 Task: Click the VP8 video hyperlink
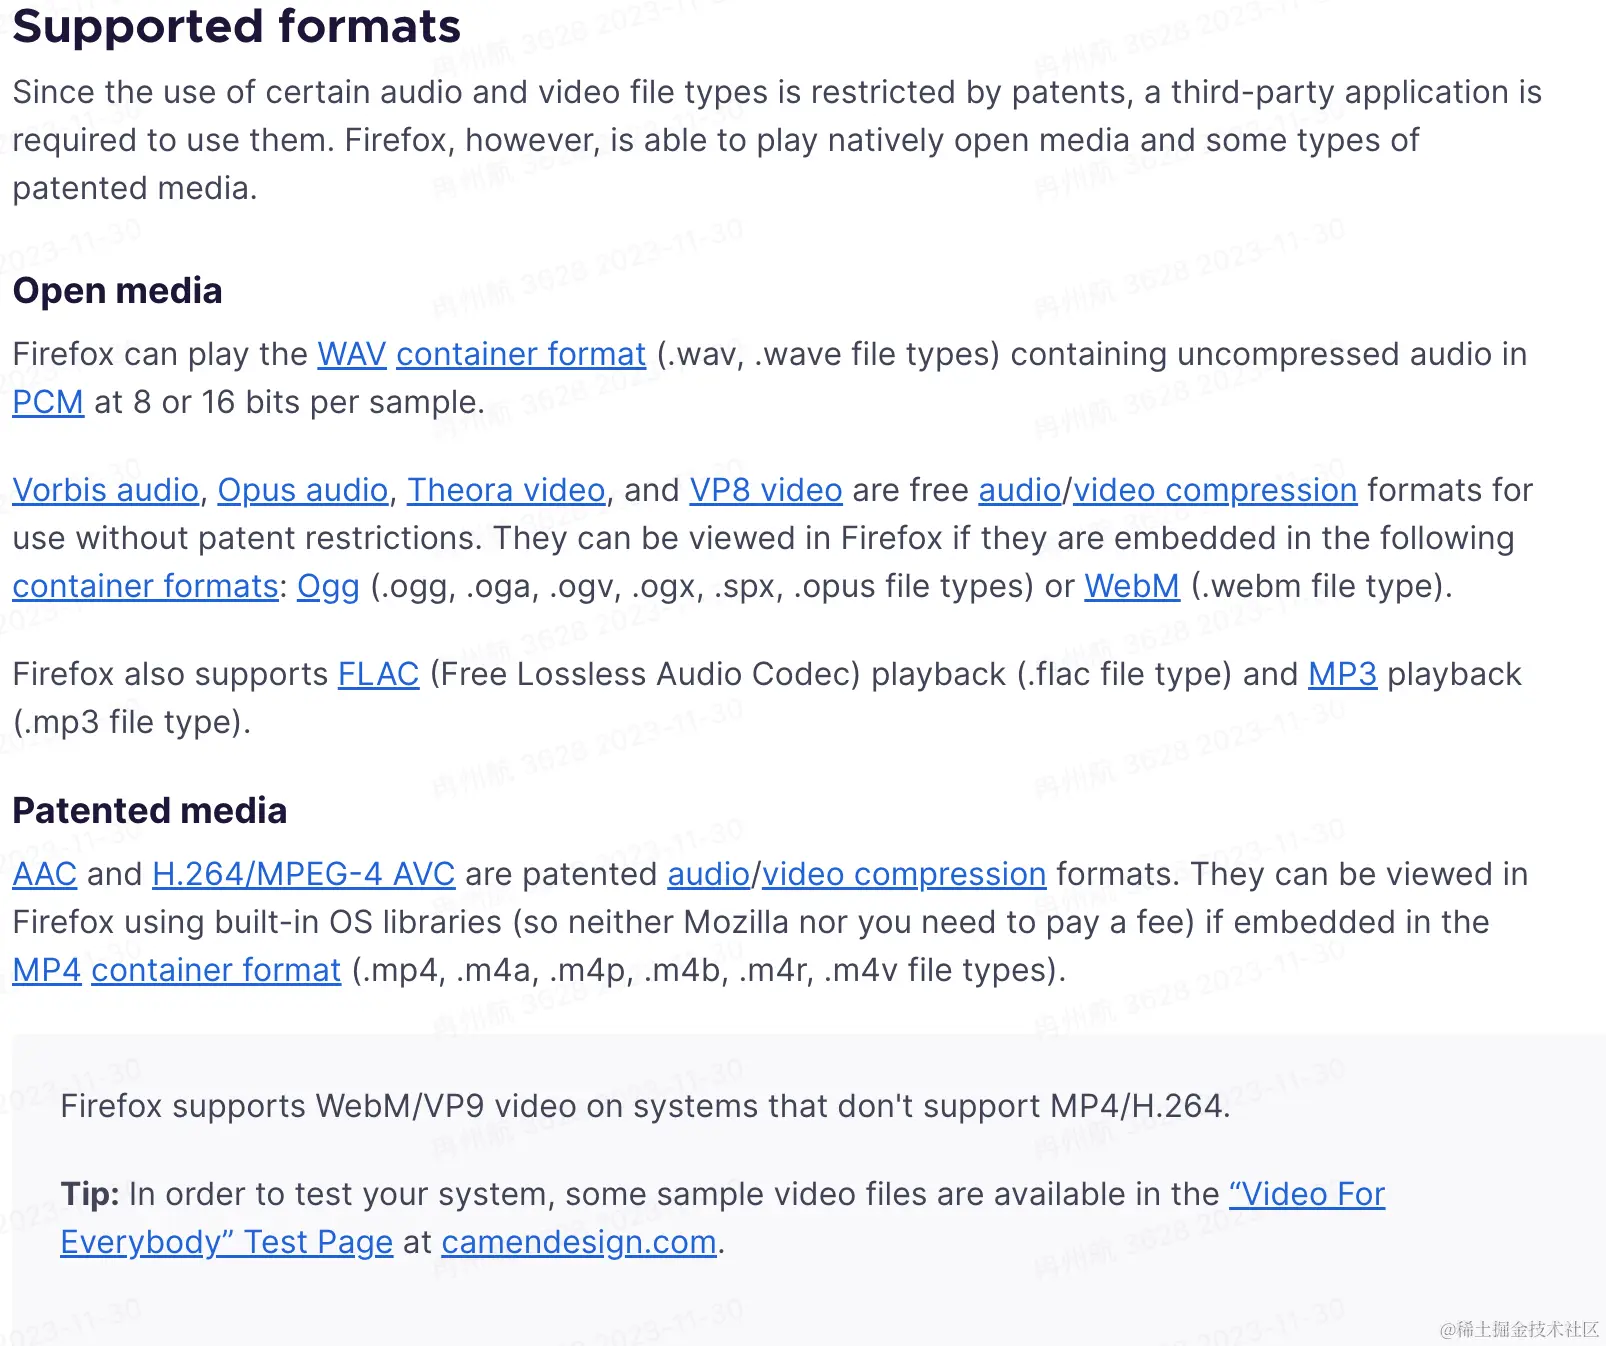(x=766, y=490)
